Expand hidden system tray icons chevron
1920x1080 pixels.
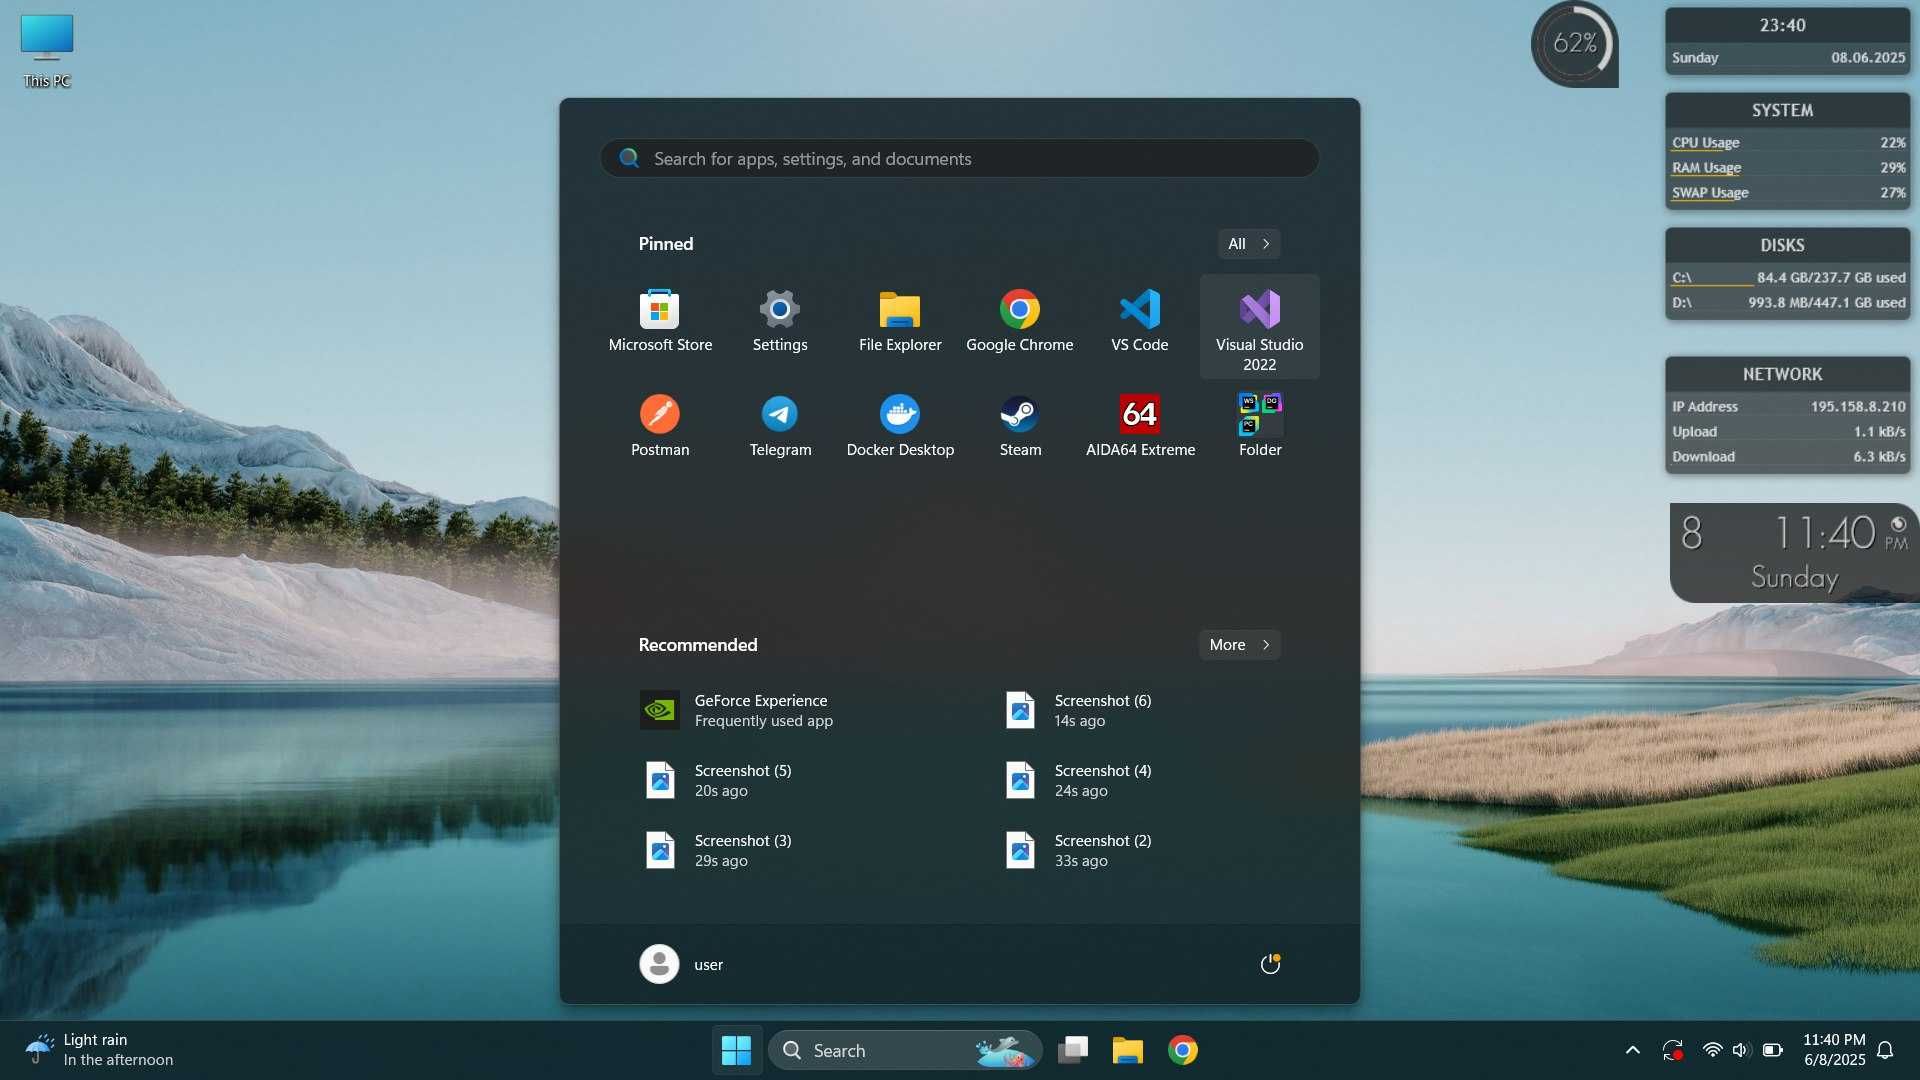tap(1632, 1050)
